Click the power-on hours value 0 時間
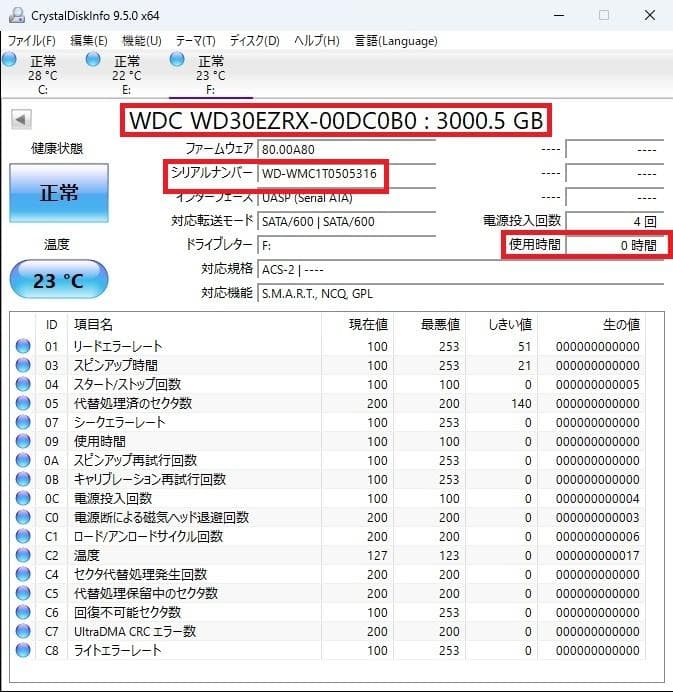Image resolution: width=673 pixels, height=692 pixels. tap(615, 245)
